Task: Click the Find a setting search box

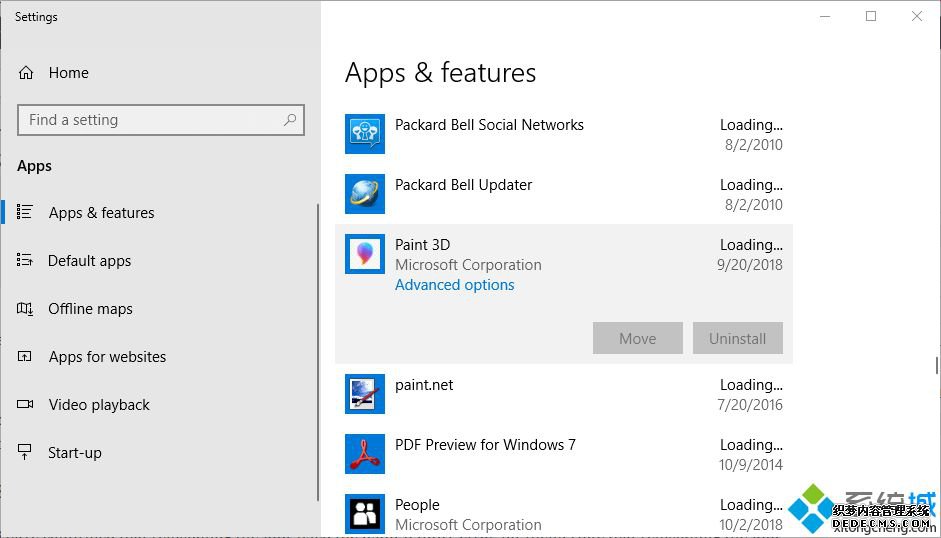Action: point(161,119)
